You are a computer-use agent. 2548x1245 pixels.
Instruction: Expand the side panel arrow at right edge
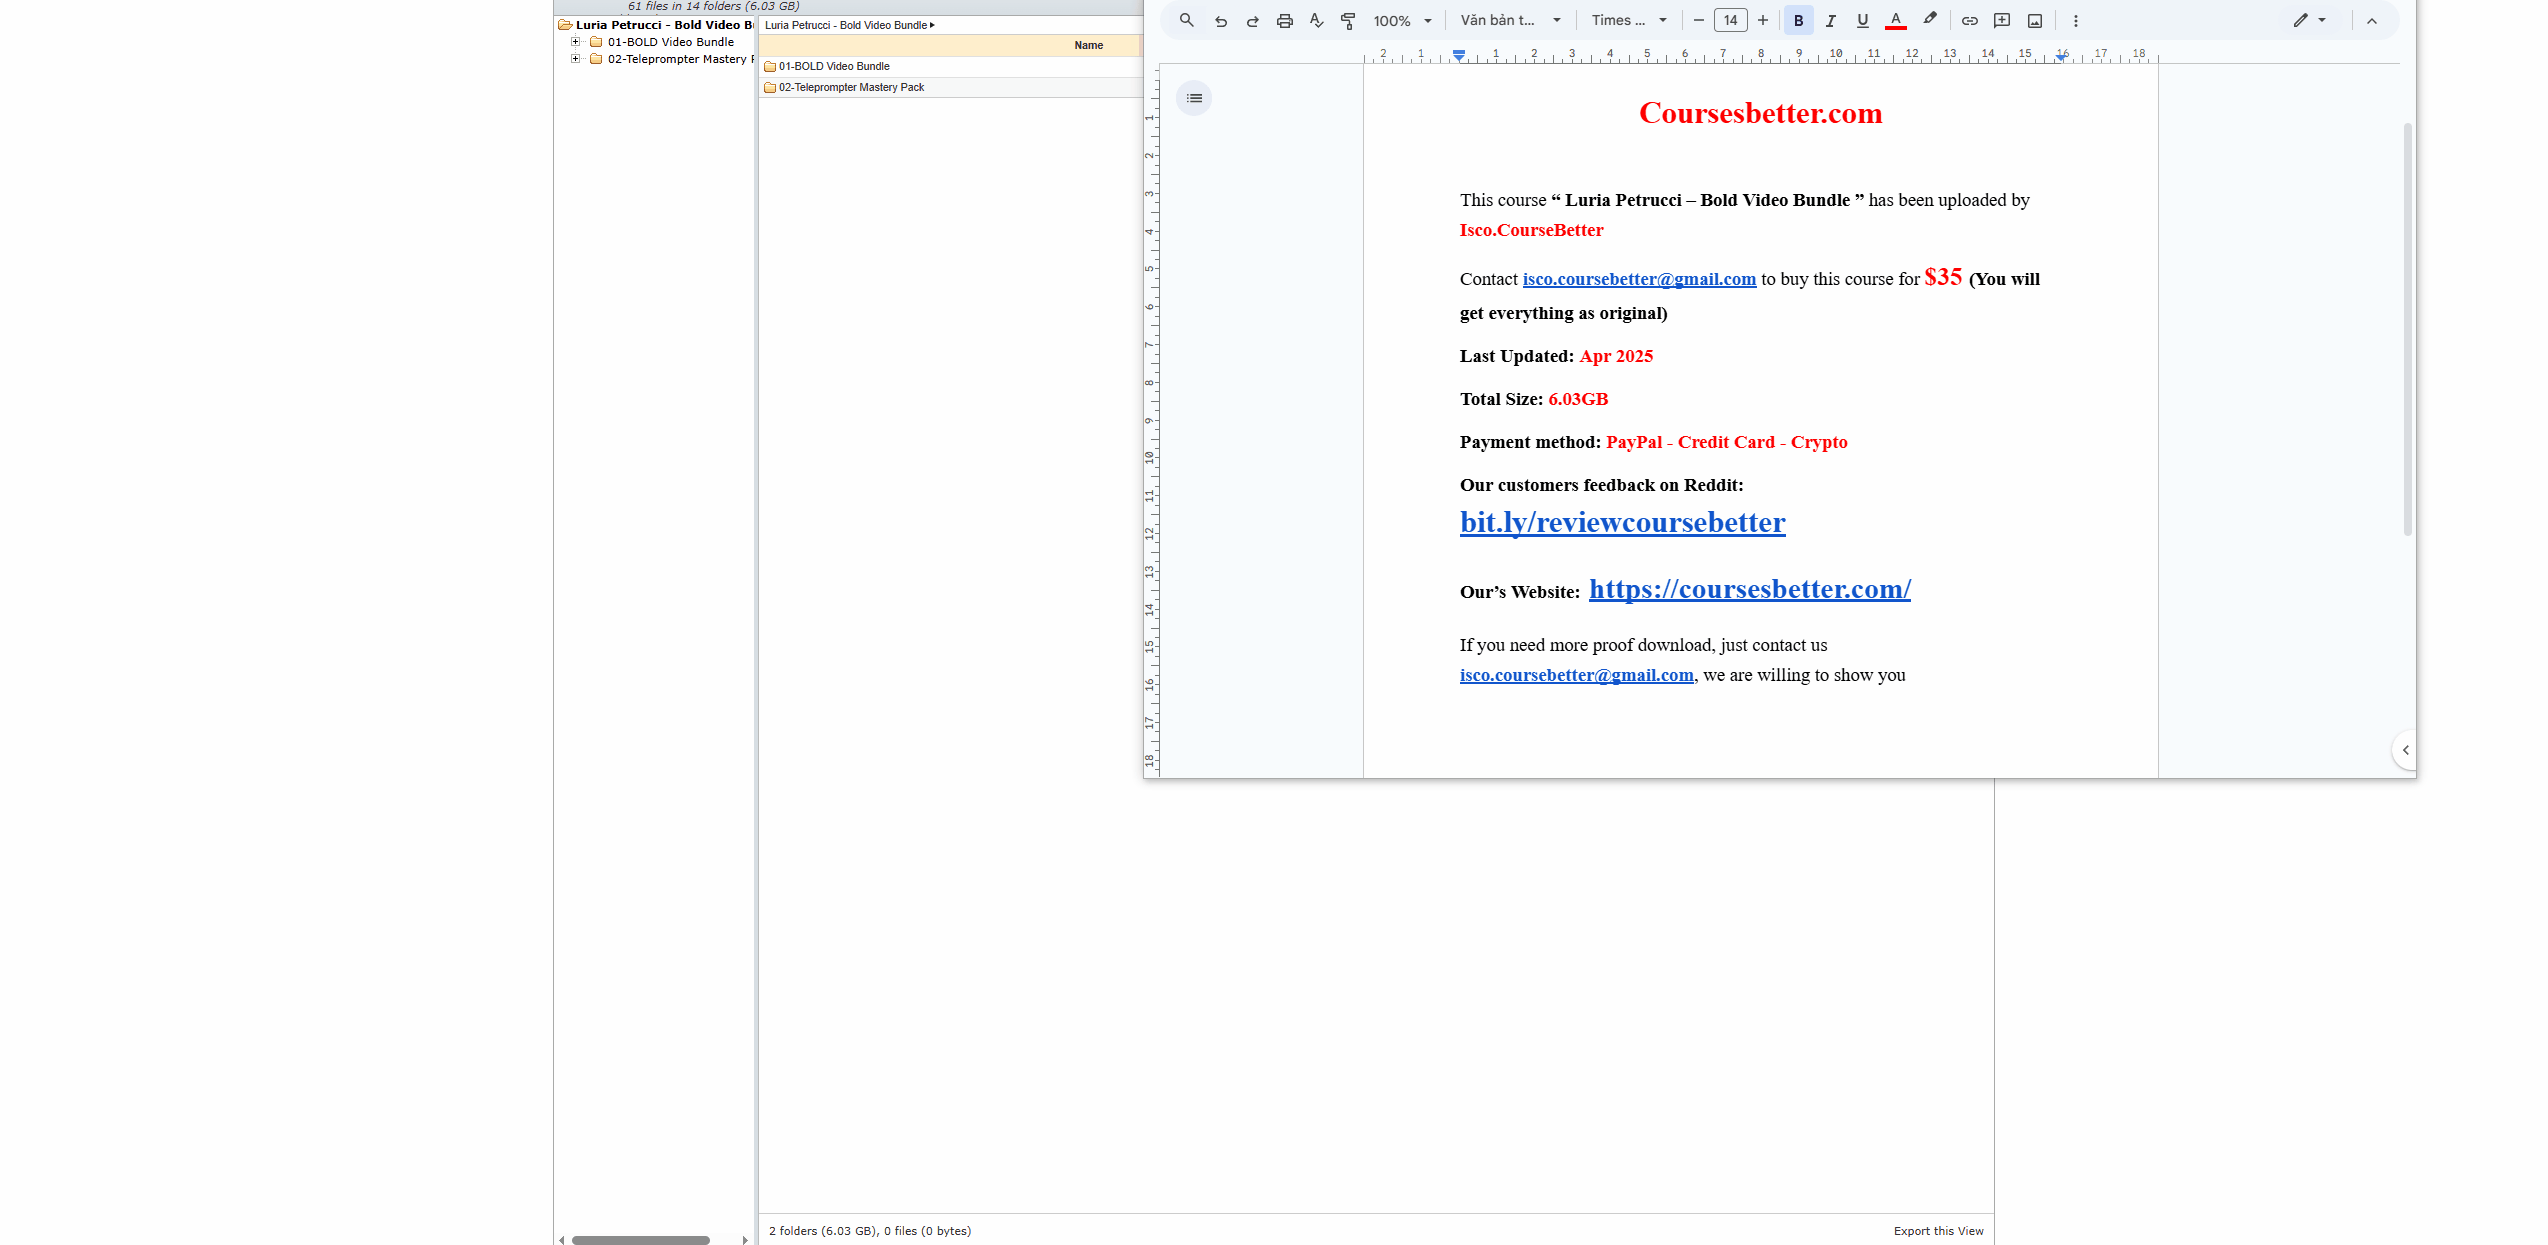pos(2405,750)
